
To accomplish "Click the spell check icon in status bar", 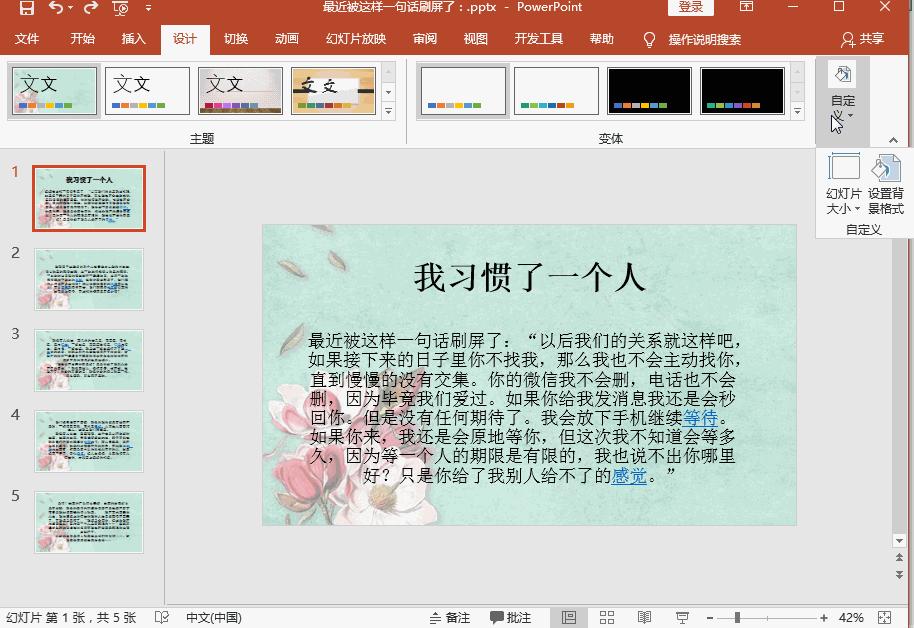I will pos(162,617).
